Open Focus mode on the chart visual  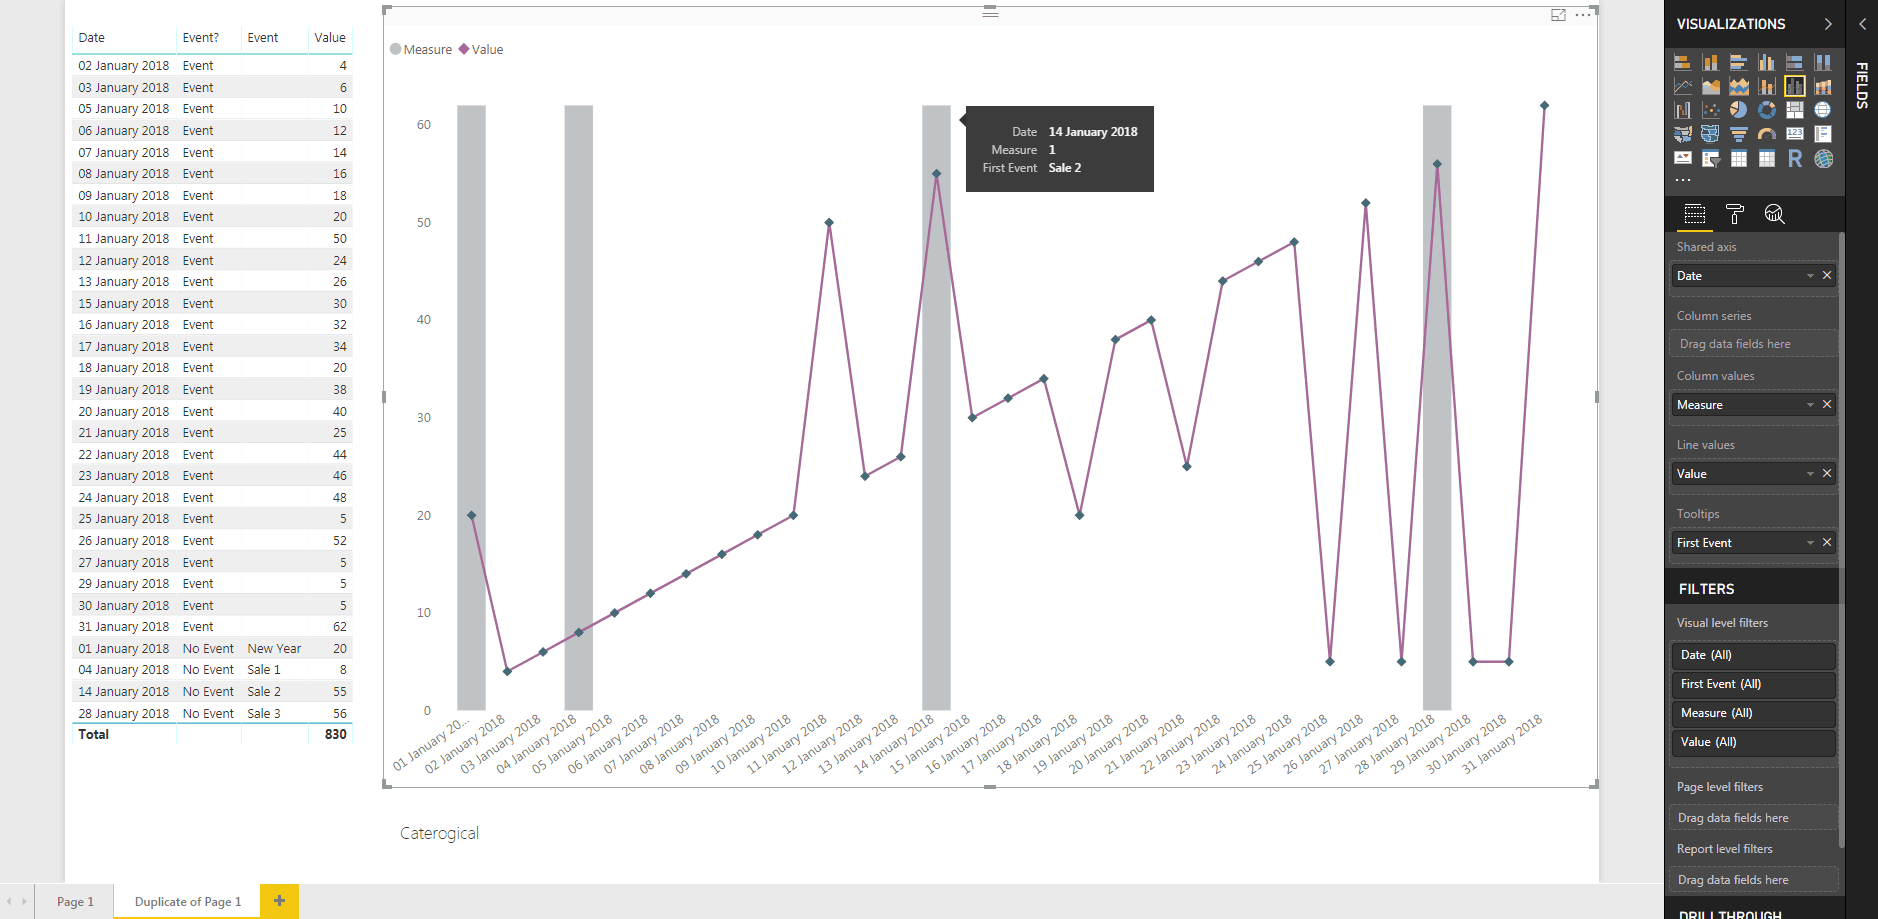coord(1558,15)
